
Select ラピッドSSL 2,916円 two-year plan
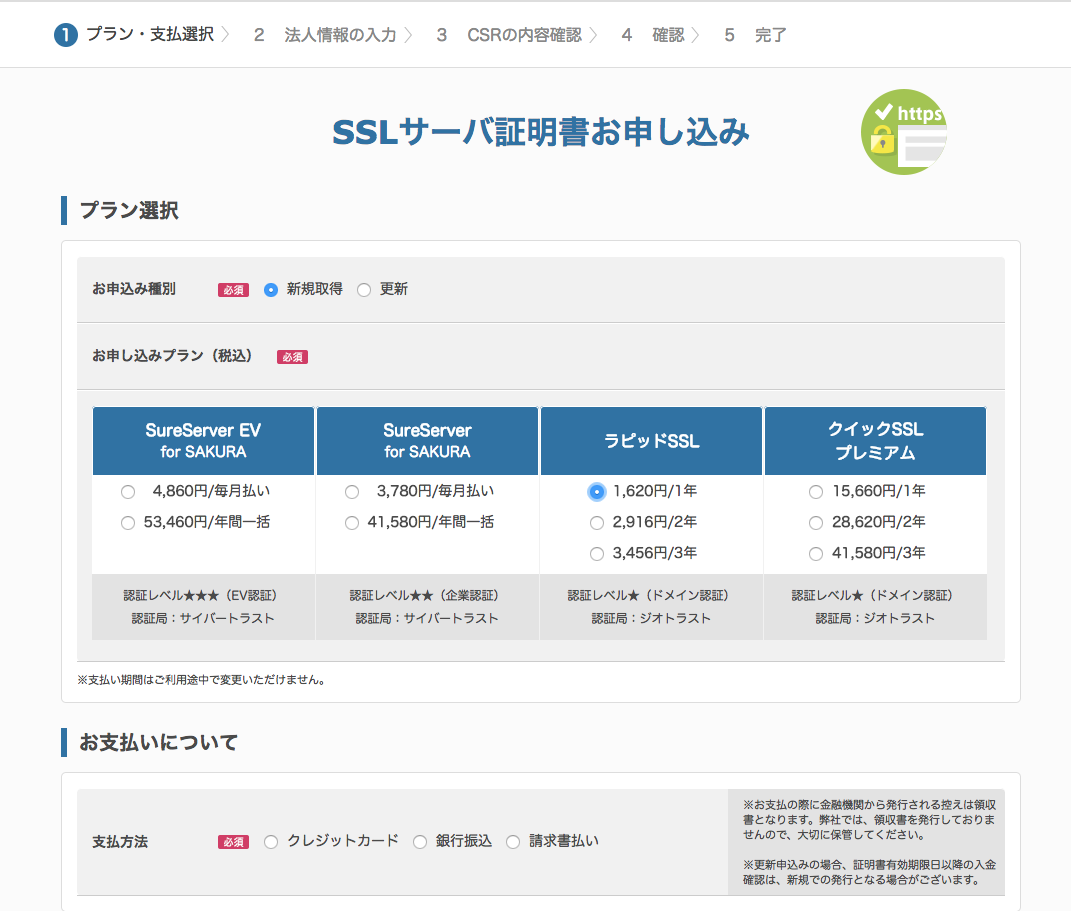[597, 523]
